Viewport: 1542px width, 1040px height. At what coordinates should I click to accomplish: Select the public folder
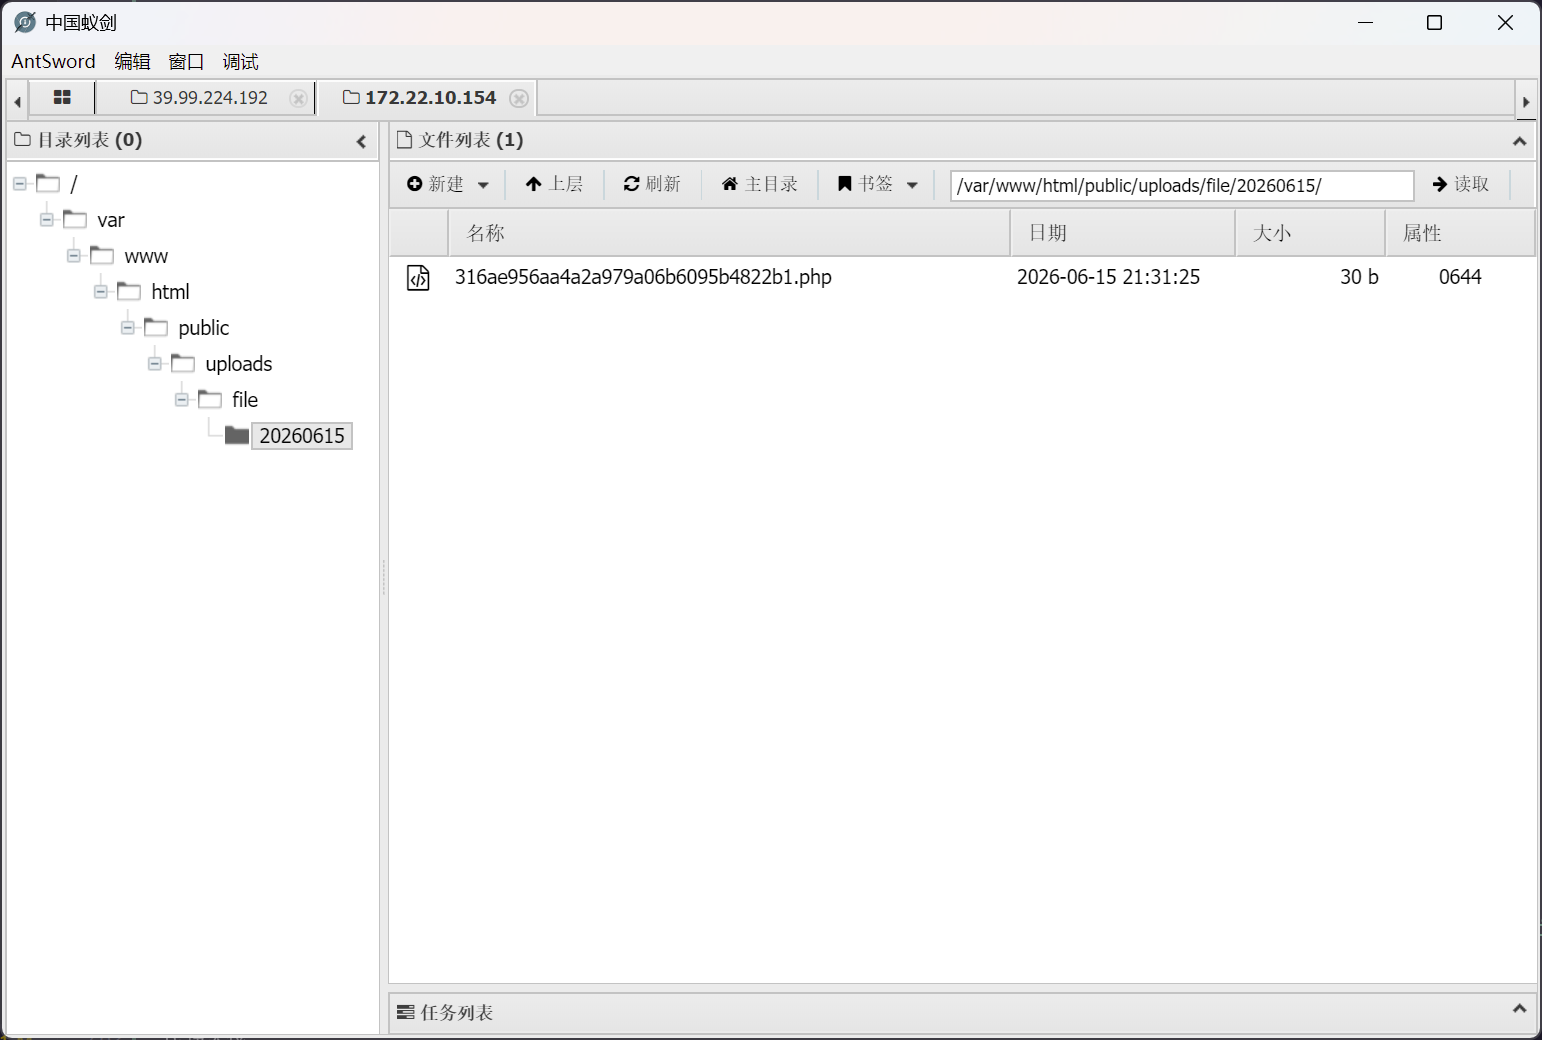(x=204, y=328)
